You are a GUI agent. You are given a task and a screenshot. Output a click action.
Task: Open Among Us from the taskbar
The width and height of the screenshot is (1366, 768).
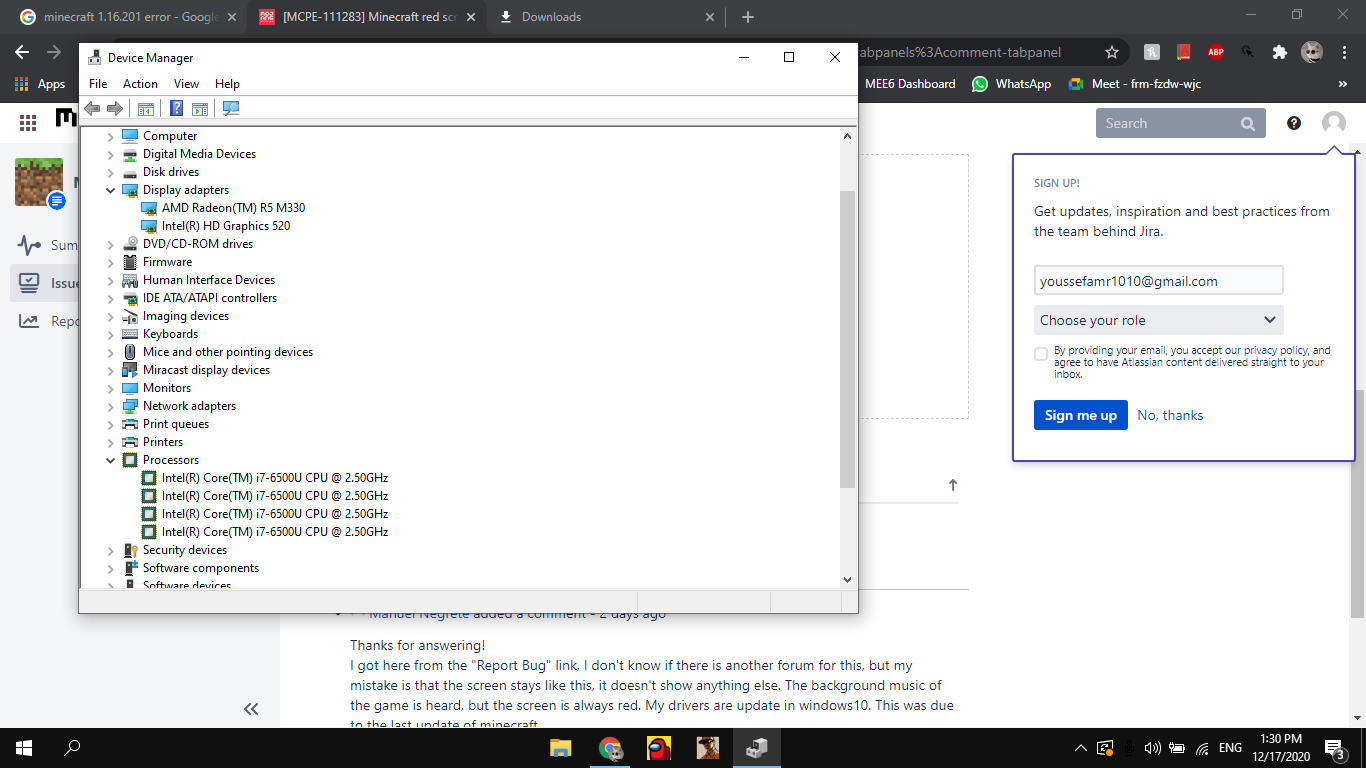pos(659,748)
